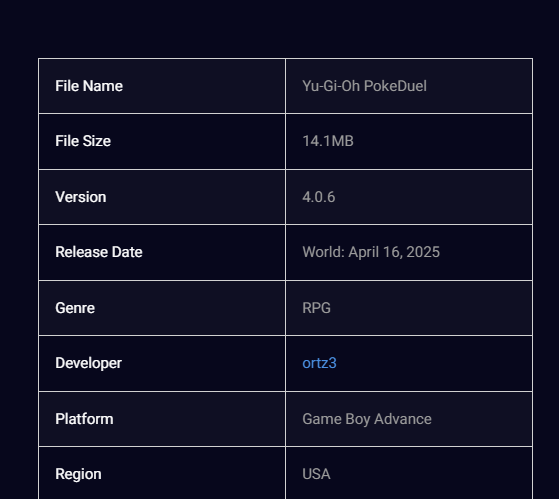
Task: Click the RPG genre value
Action: click(316, 308)
